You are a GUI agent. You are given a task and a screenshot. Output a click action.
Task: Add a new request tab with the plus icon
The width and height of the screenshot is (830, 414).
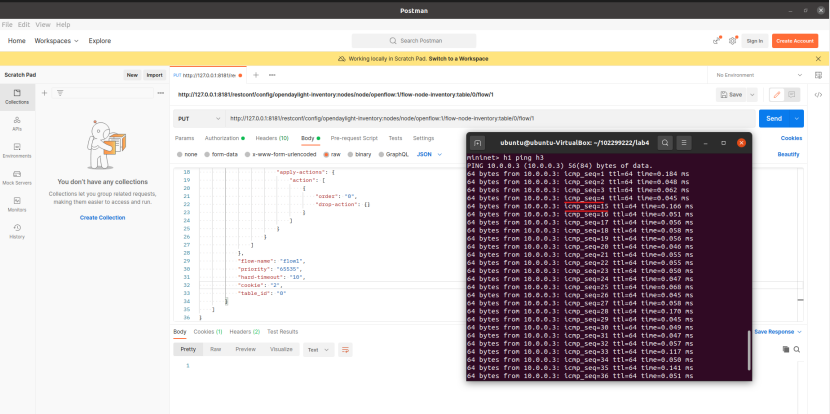tap(256, 75)
